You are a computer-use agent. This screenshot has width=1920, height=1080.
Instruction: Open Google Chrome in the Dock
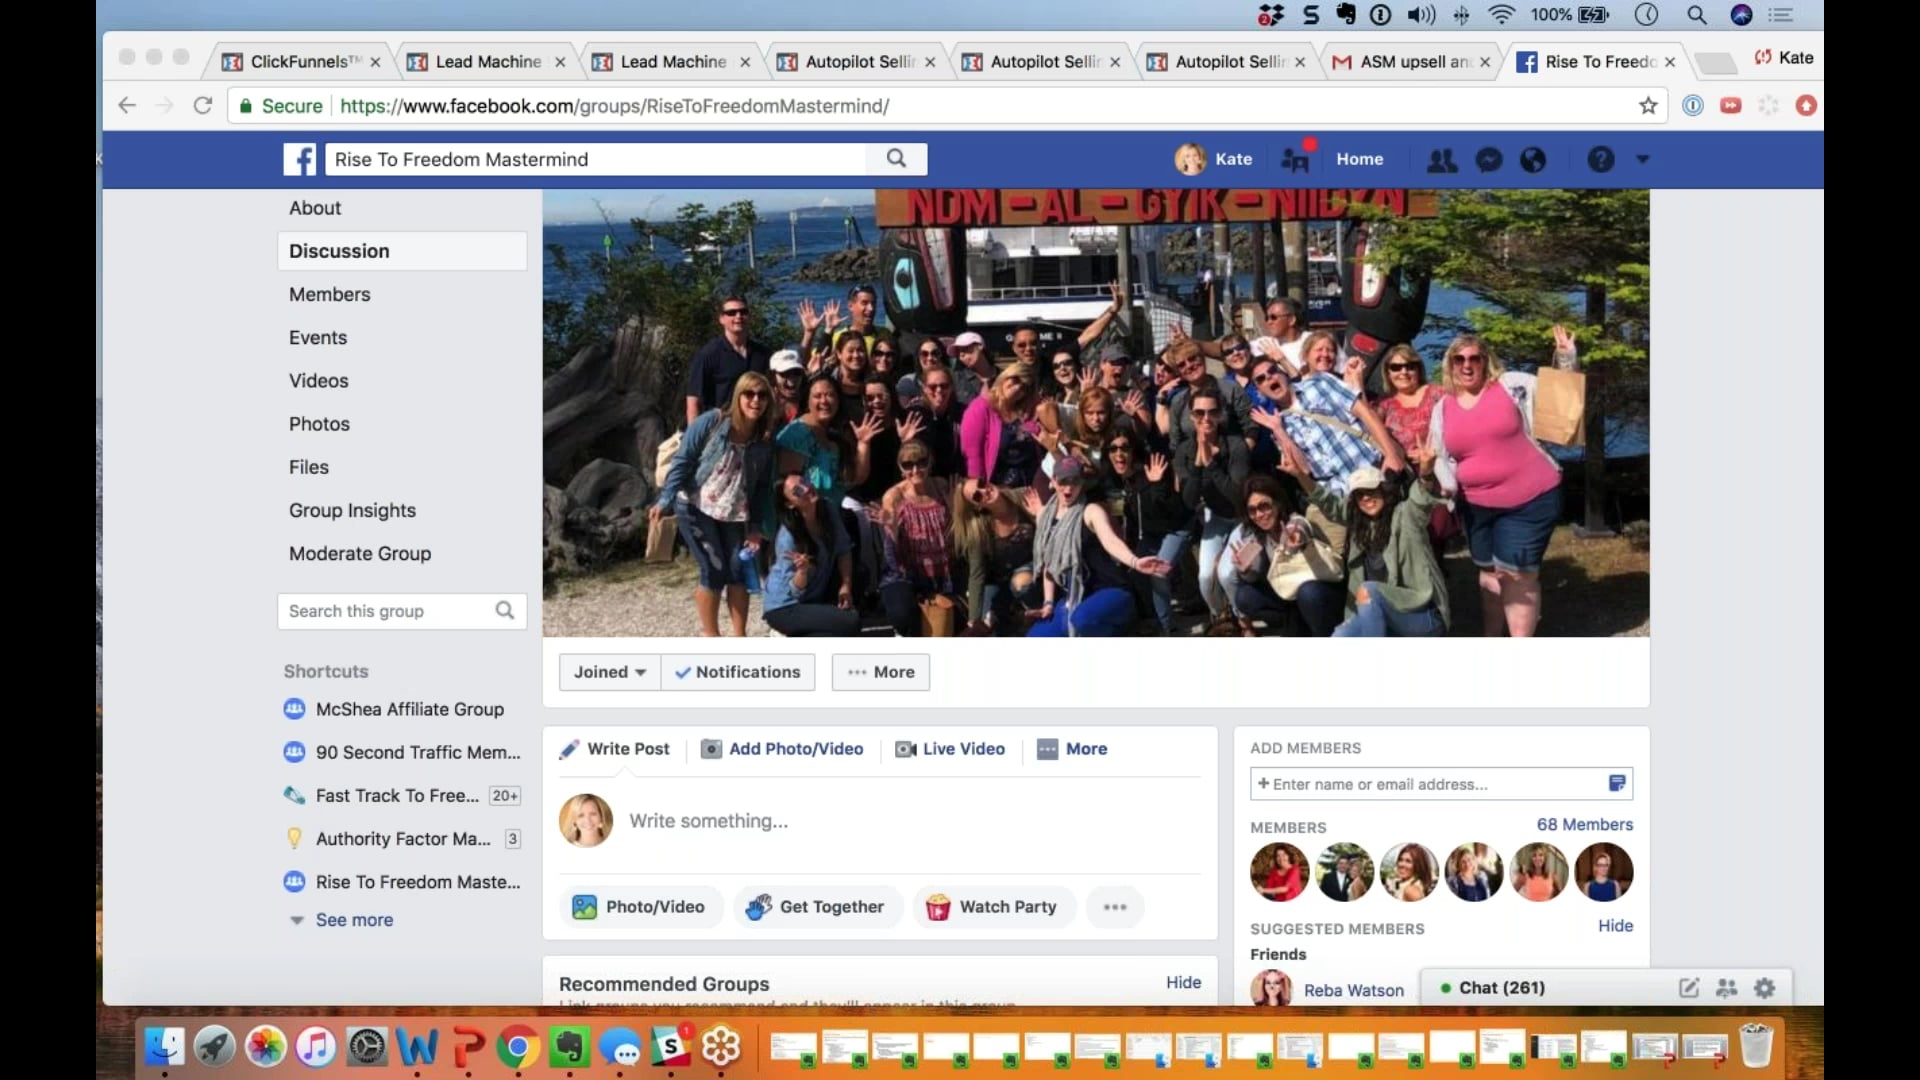click(x=517, y=1047)
